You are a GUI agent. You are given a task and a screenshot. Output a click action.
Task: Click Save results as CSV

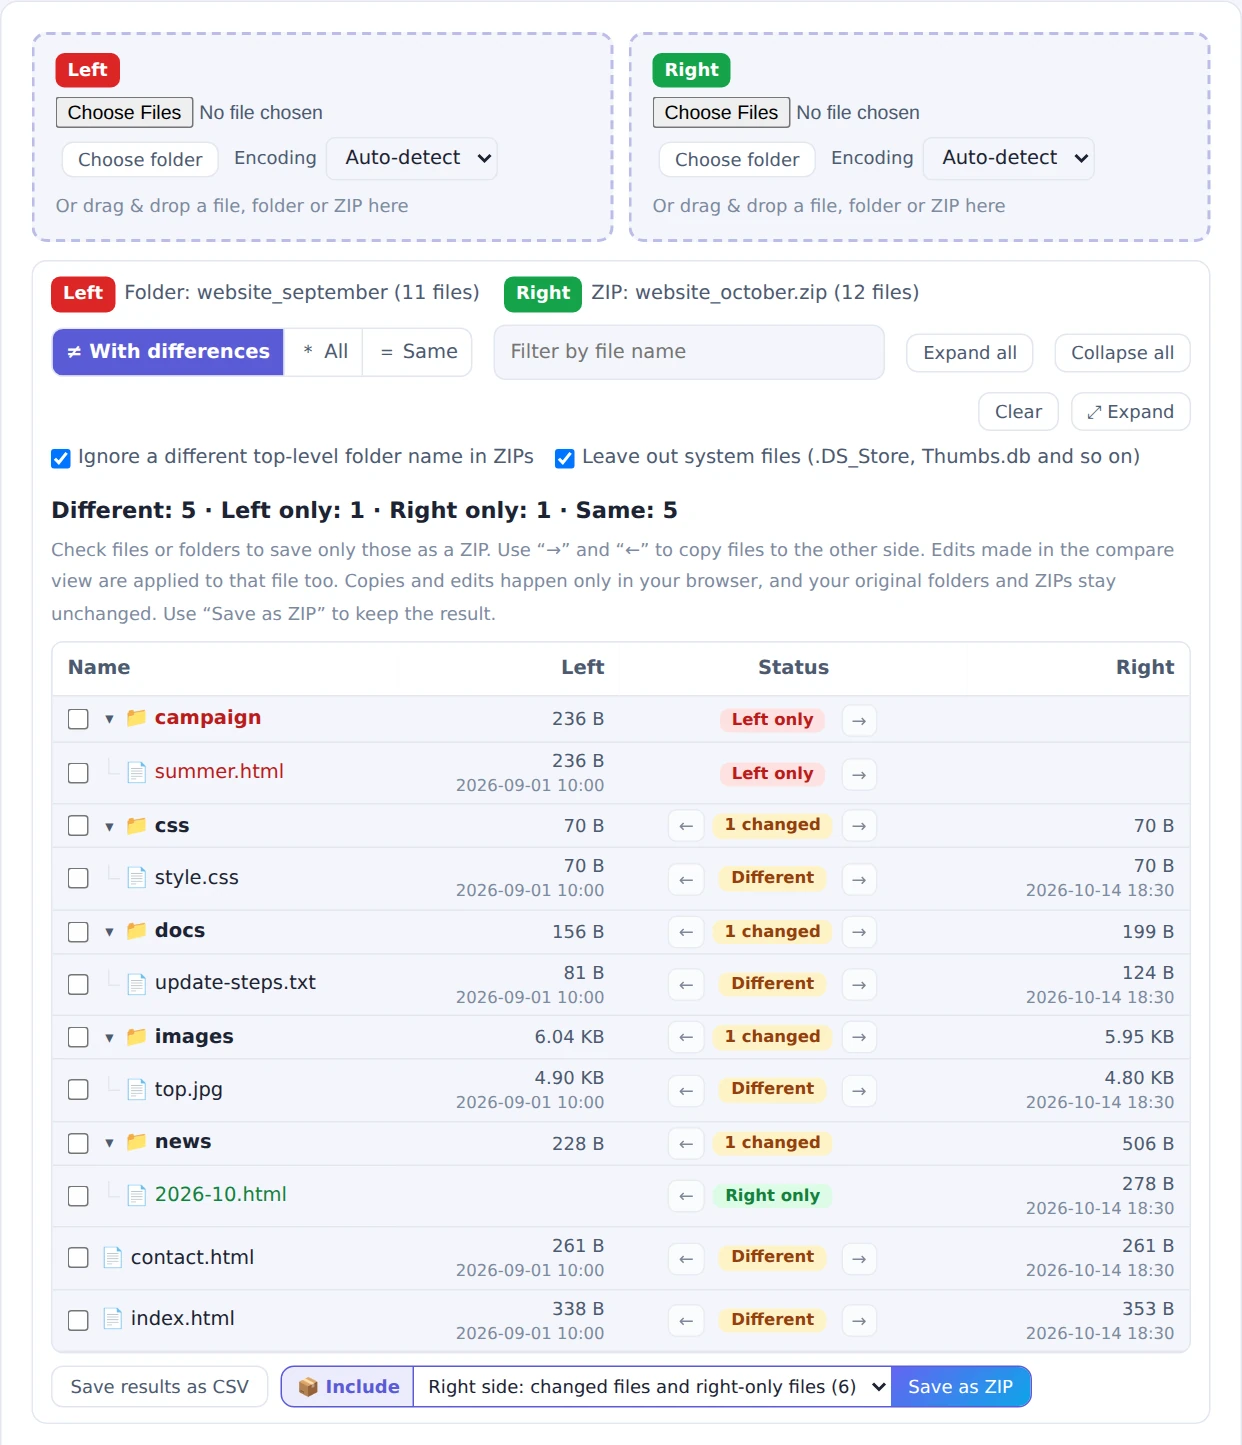[160, 1387]
